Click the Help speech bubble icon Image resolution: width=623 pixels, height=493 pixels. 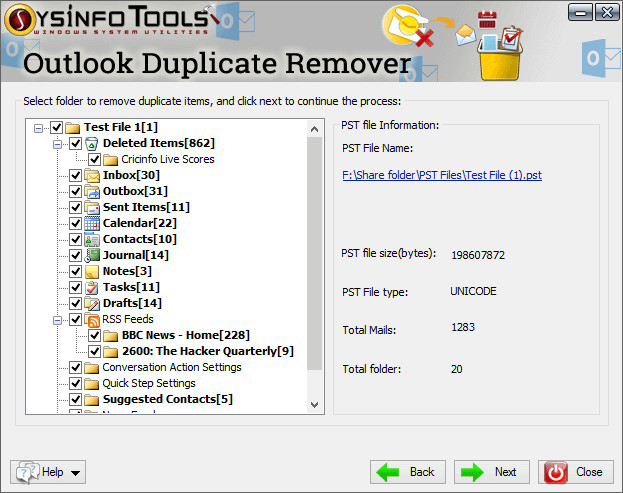tap(27, 472)
